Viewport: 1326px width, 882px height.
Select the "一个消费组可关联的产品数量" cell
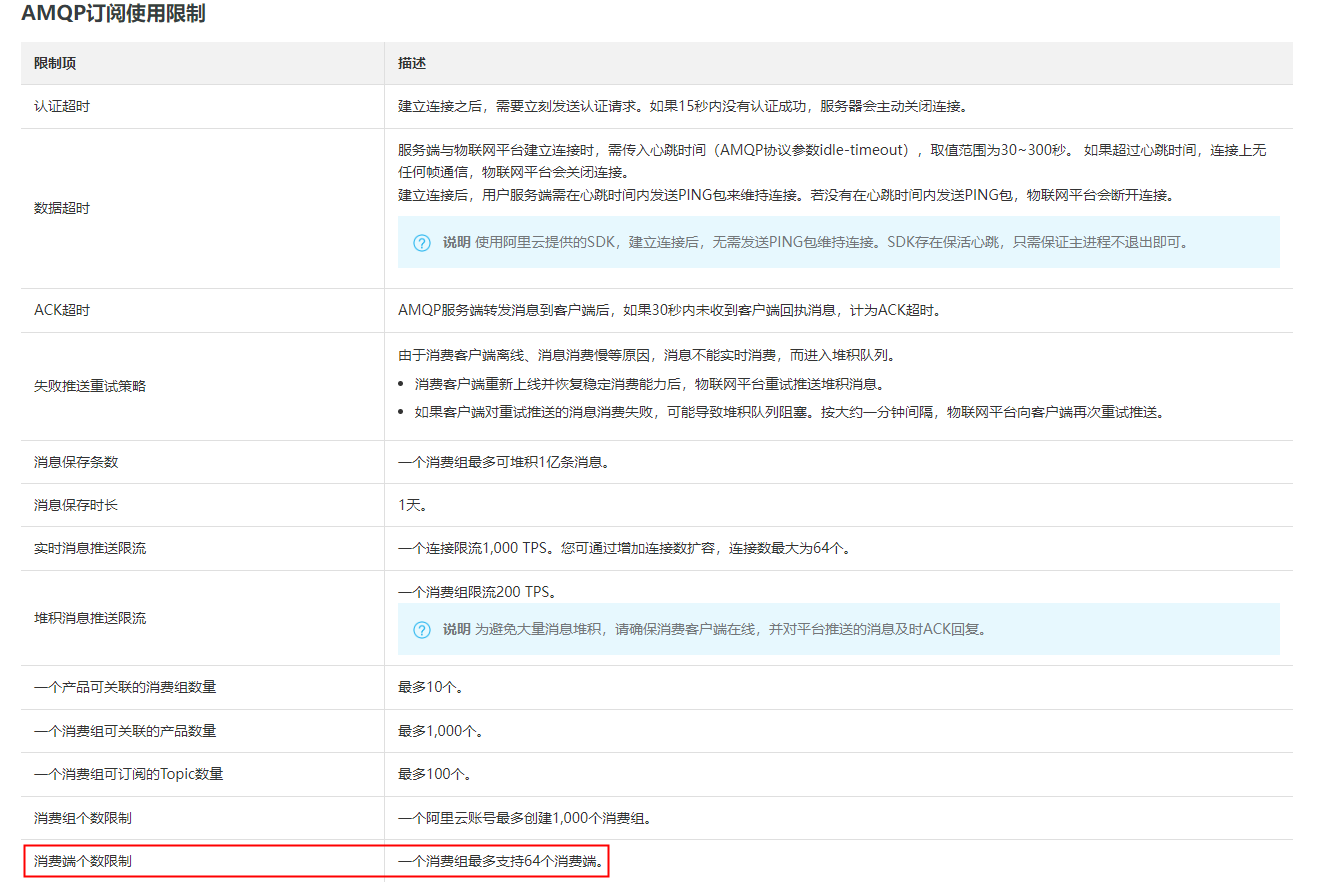(x=203, y=731)
